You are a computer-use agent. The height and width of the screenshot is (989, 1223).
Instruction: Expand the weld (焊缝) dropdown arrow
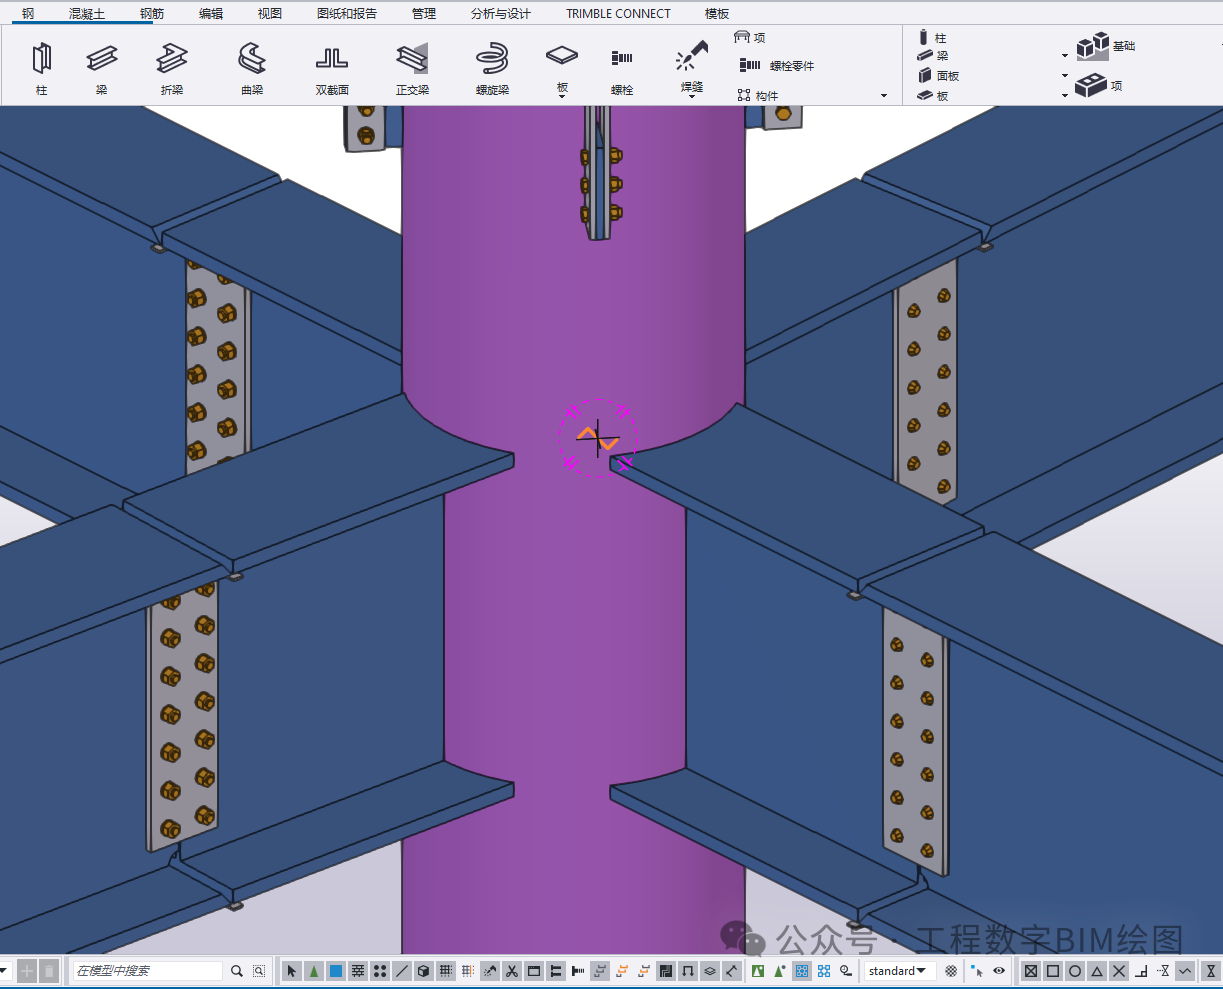[692, 97]
